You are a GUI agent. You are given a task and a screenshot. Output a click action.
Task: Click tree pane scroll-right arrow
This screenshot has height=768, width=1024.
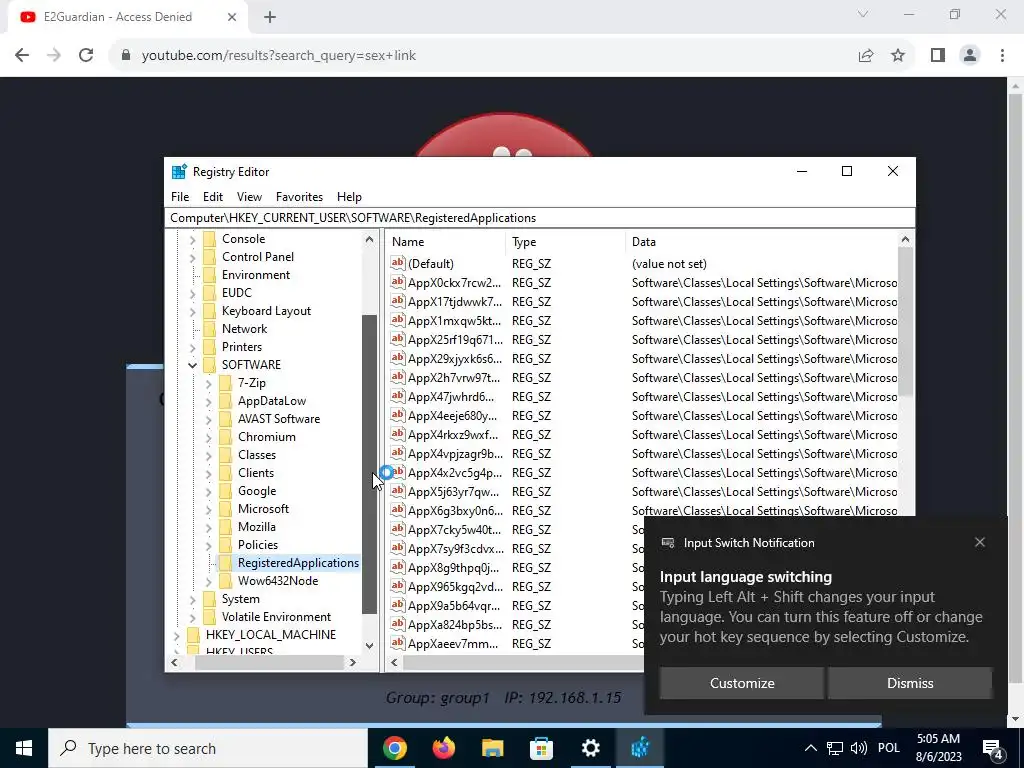pyautogui.click(x=353, y=662)
